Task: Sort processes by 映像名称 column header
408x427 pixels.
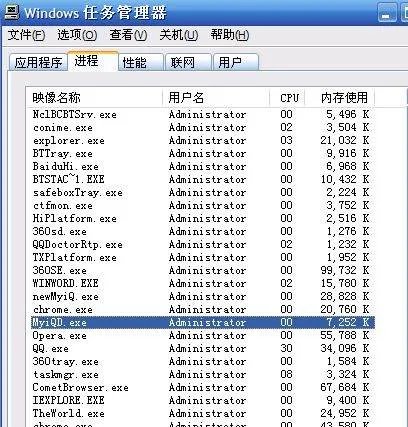Action: tap(94, 98)
